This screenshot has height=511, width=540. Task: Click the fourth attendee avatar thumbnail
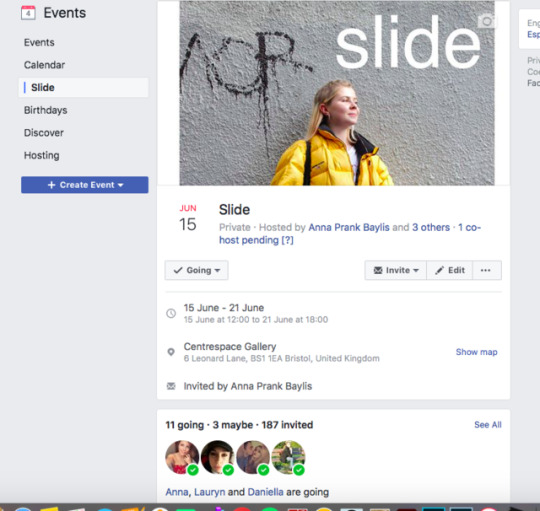[288, 457]
